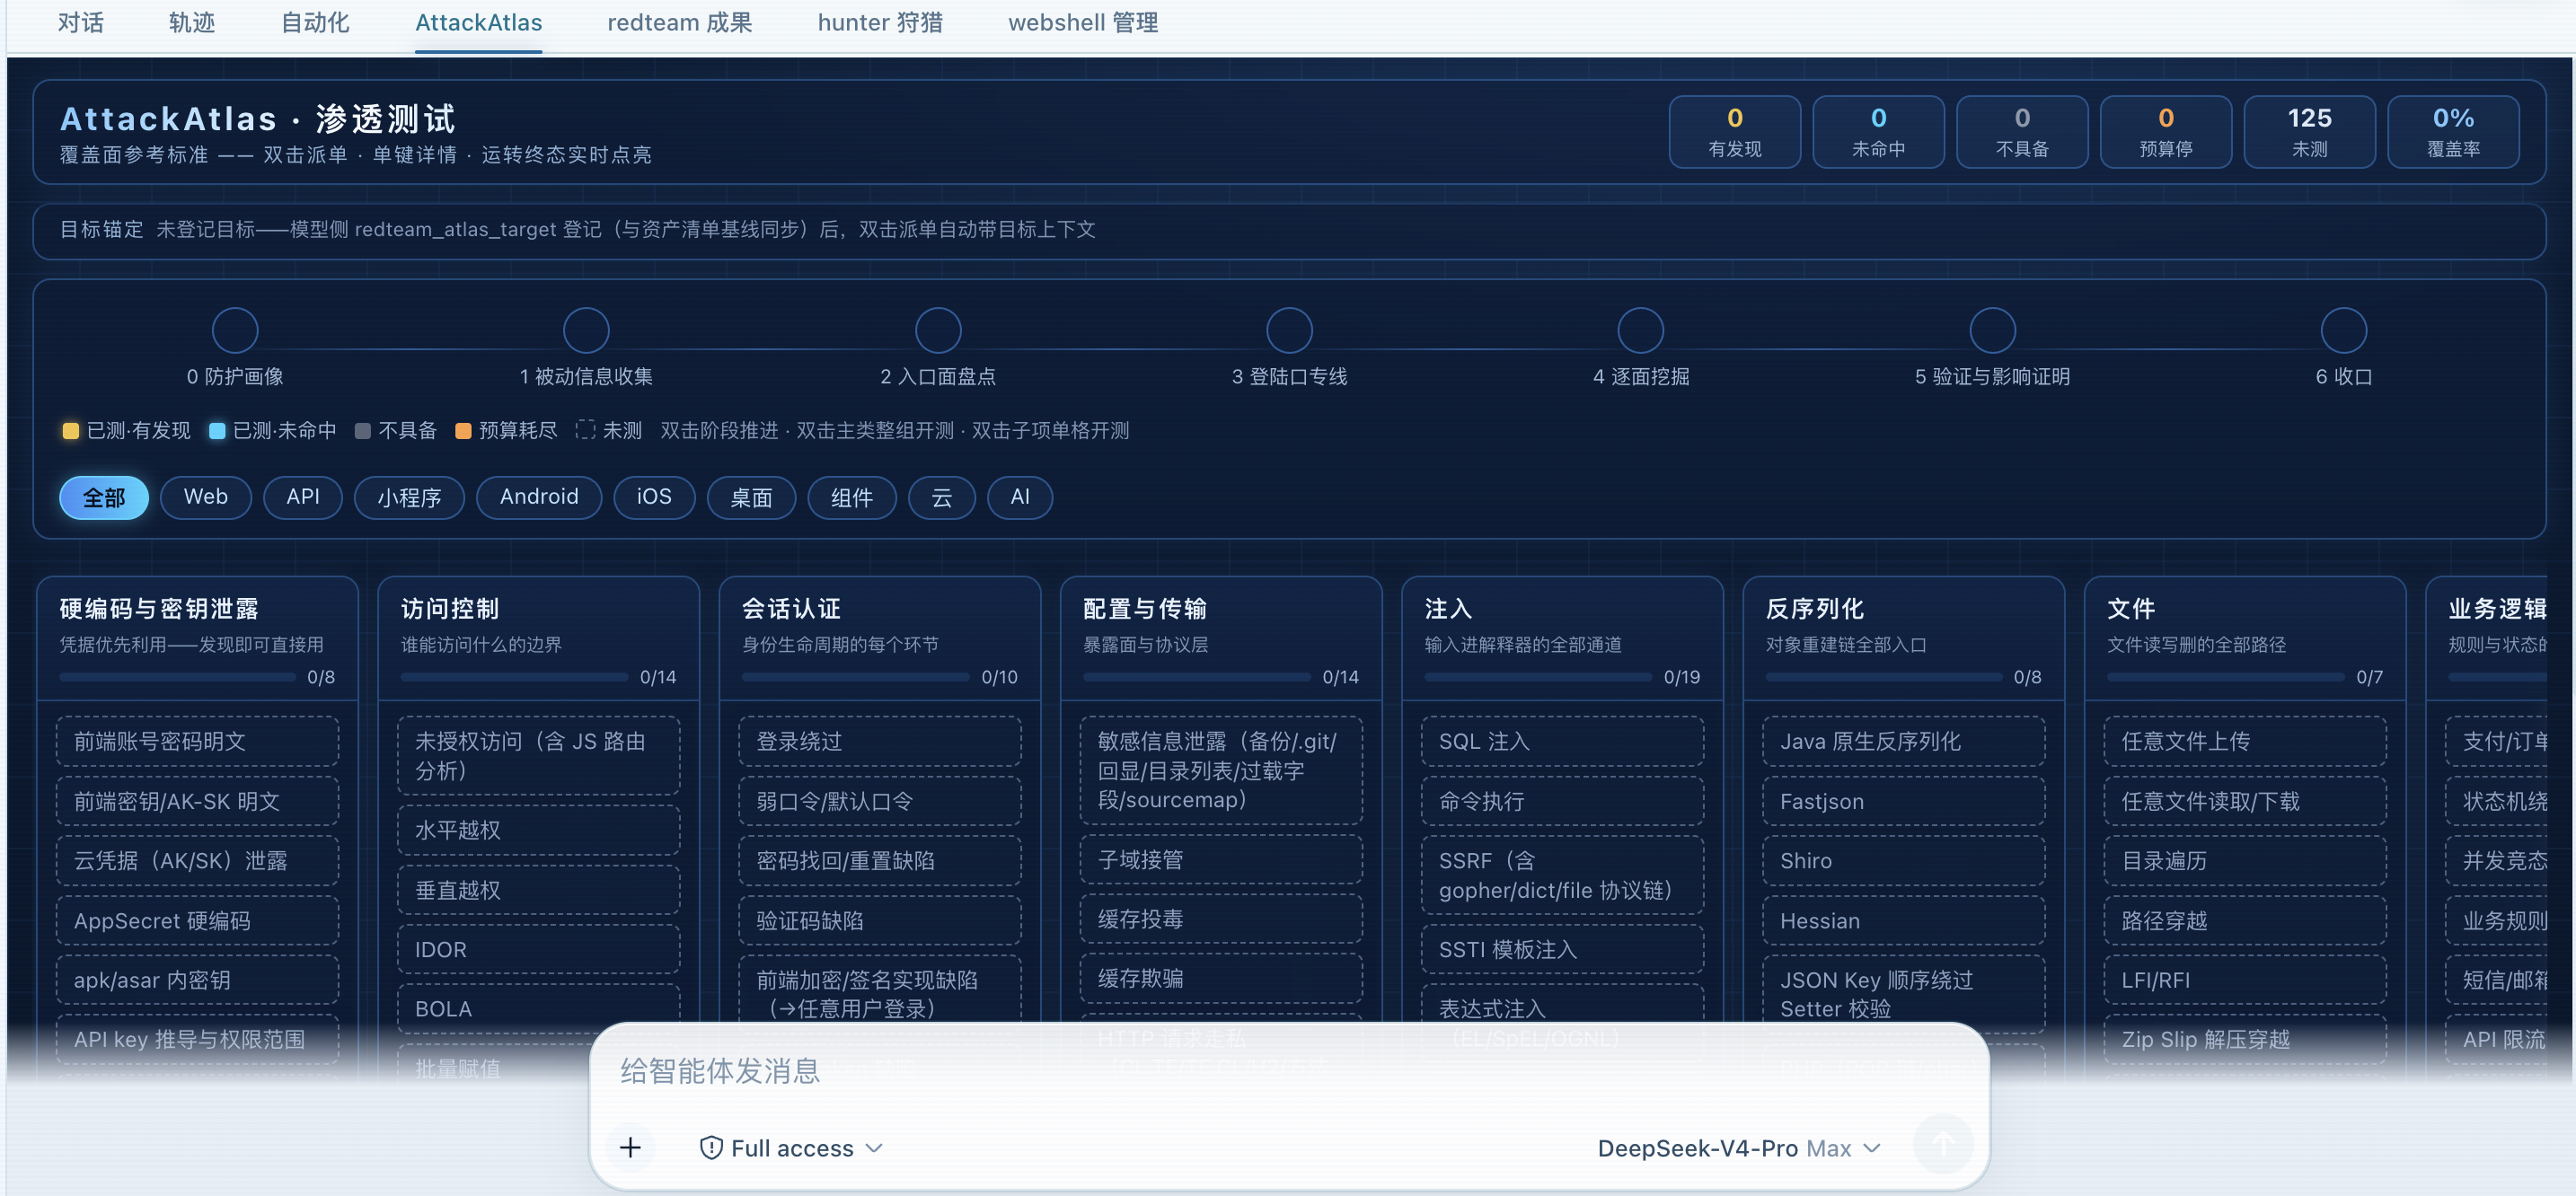
Task: Click 反序列化 category header
Action: (x=1904, y=637)
